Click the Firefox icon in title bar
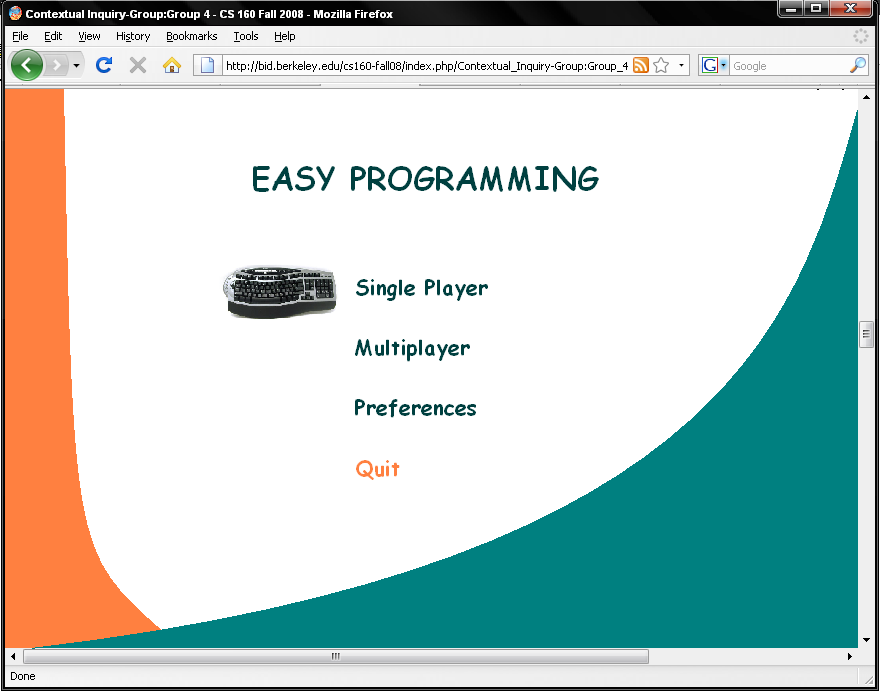The image size is (882, 692). tap(15, 13)
